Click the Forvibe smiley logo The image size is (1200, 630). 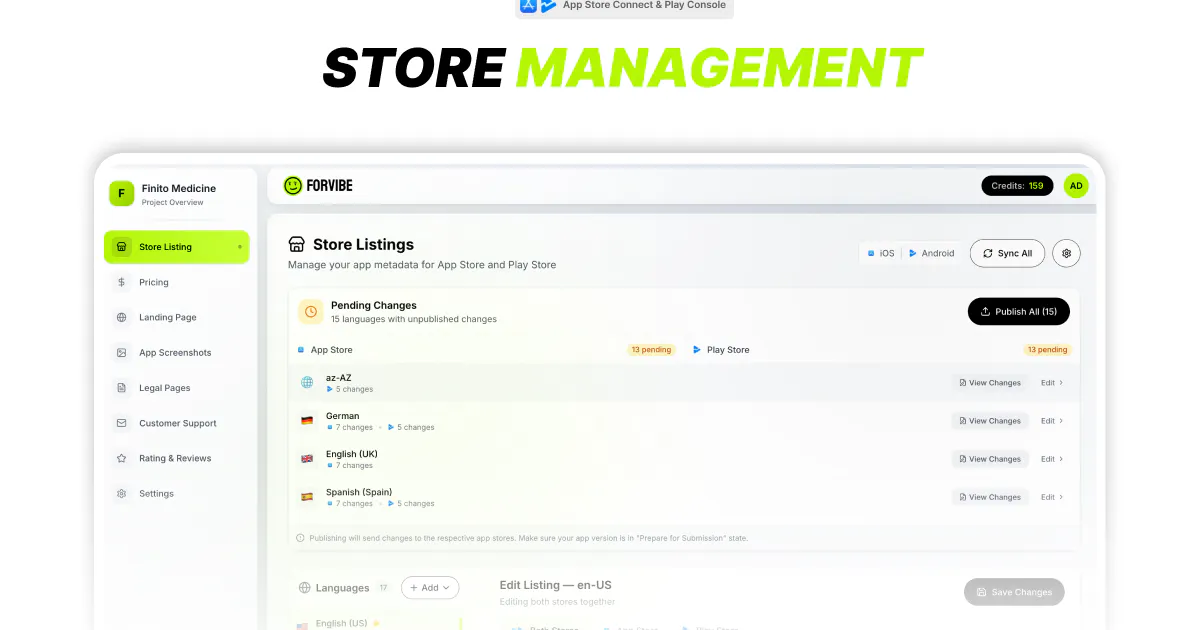pyautogui.click(x=293, y=186)
